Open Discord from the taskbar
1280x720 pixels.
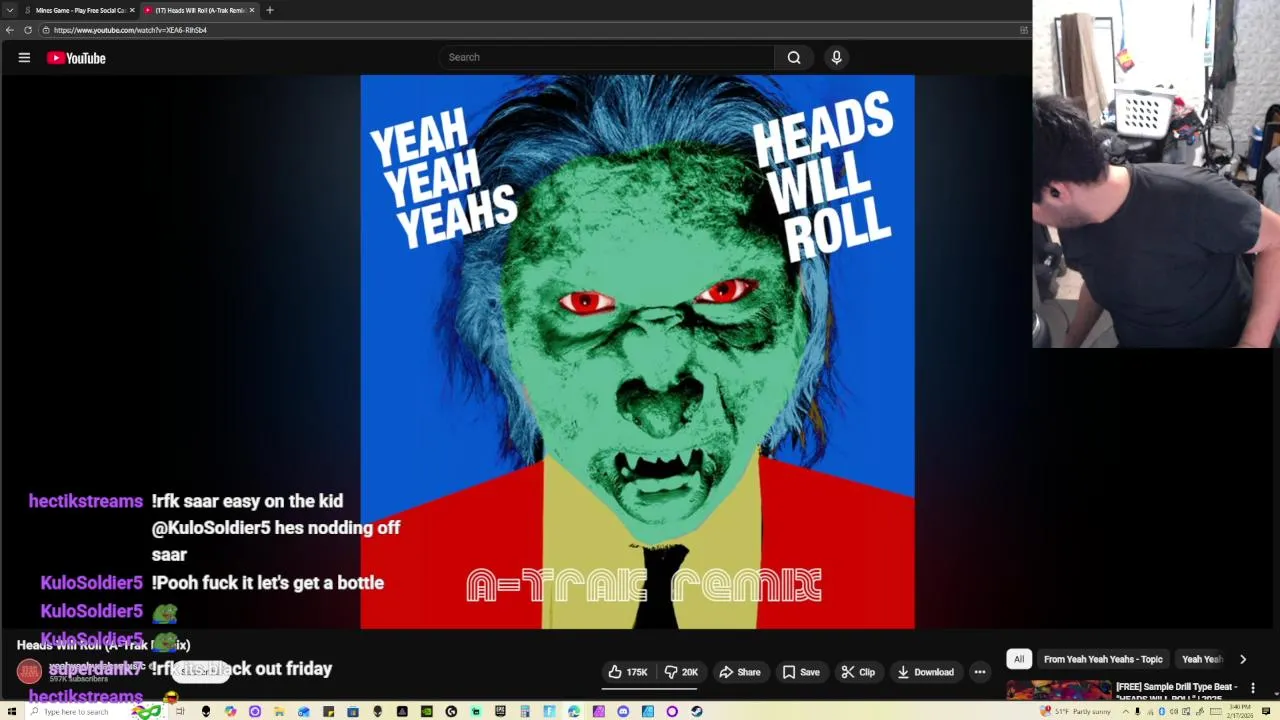click(x=623, y=711)
